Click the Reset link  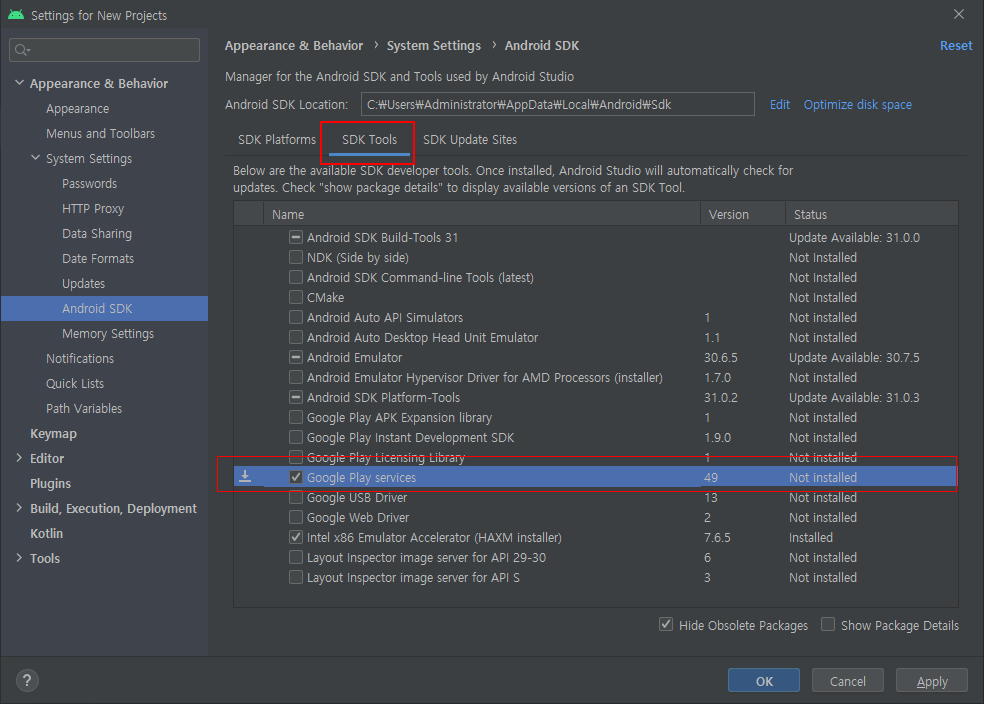[x=956, y=46]
